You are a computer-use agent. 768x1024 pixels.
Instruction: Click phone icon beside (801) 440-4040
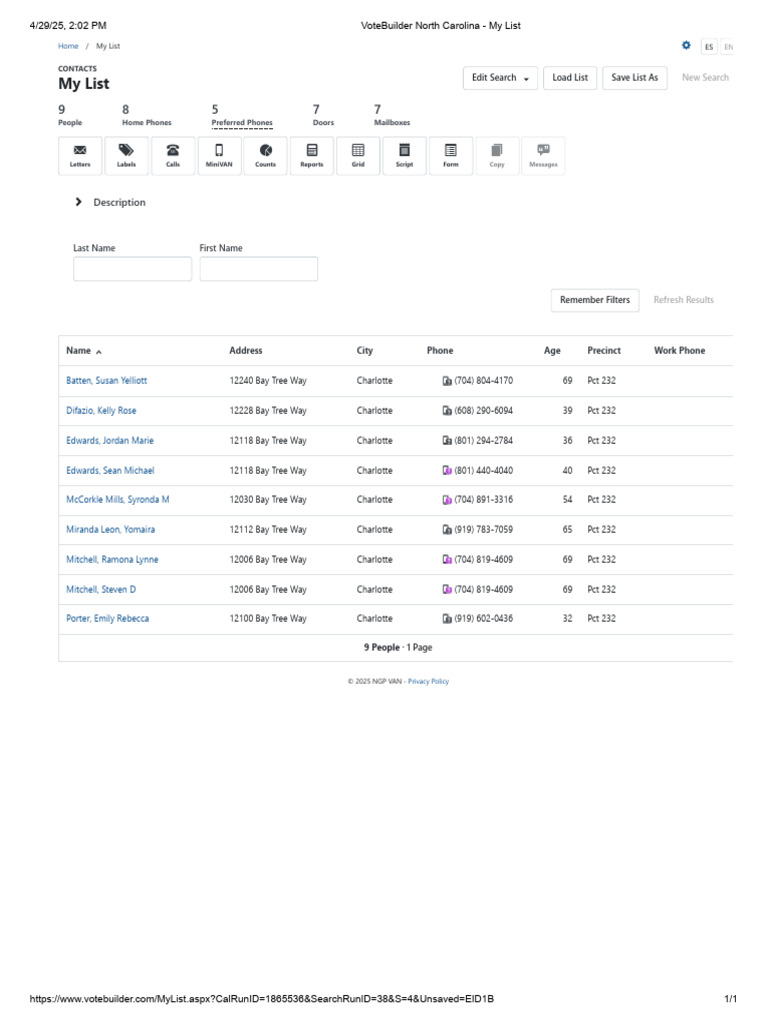pyautogui.click(x=447, y=470)
